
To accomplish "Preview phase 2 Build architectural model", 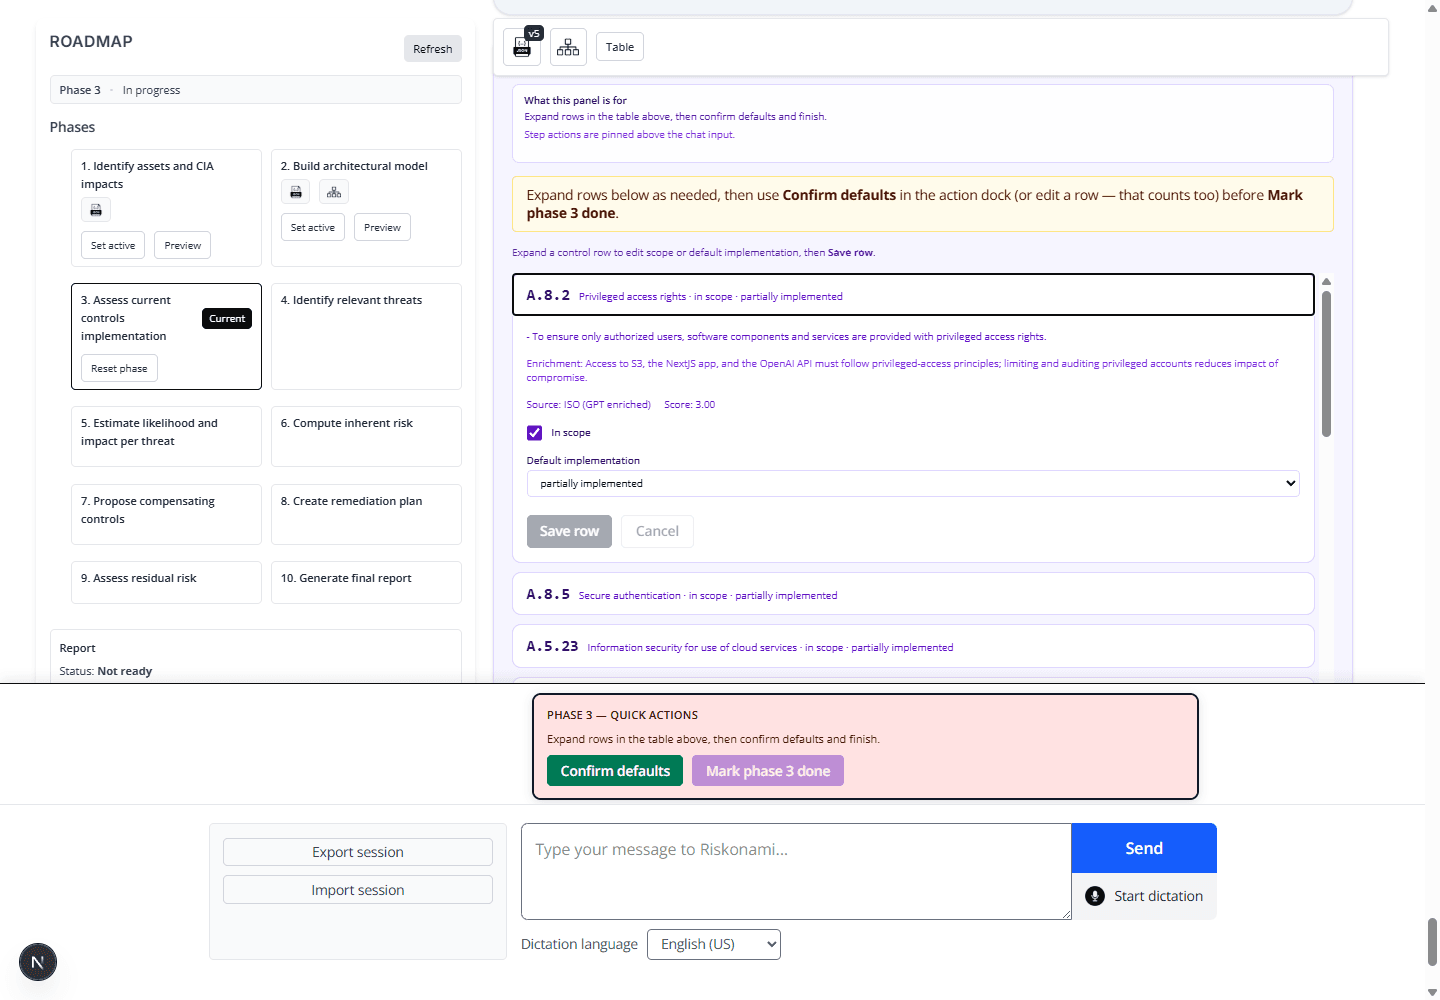I will pyautogui.click(x=383, y=227).
